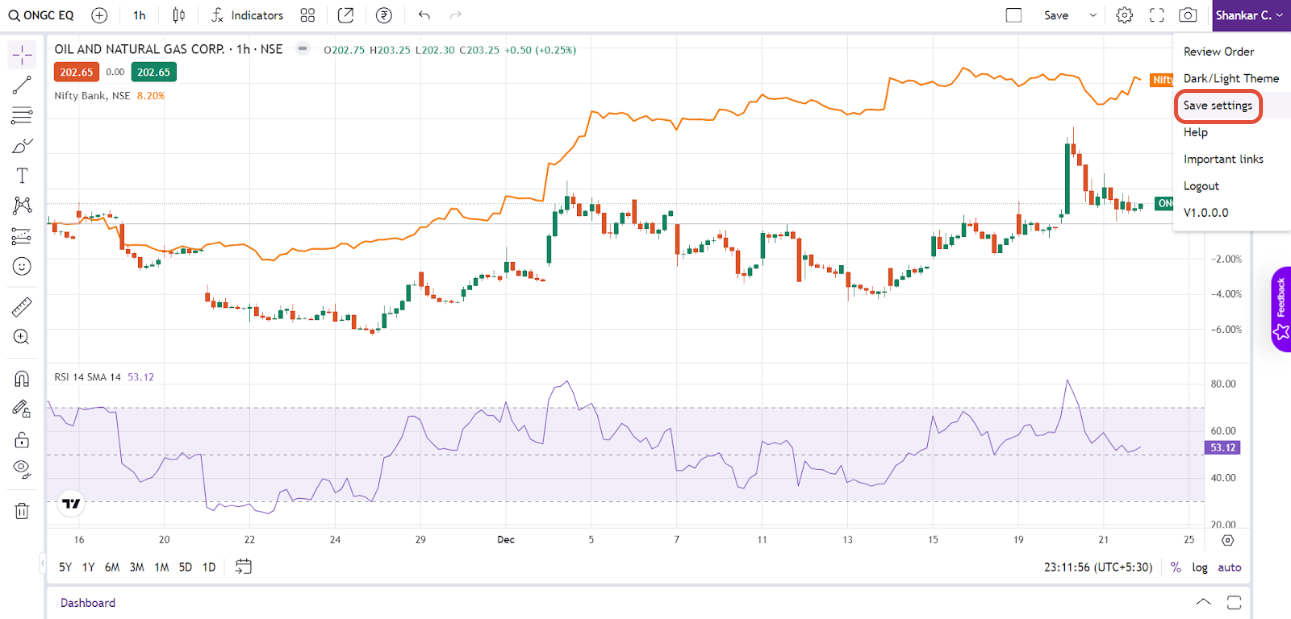1291x619 pixels.
Task: Open chart settings gear in top bar
Action: pyautogui.click(x=1125, y=15)
